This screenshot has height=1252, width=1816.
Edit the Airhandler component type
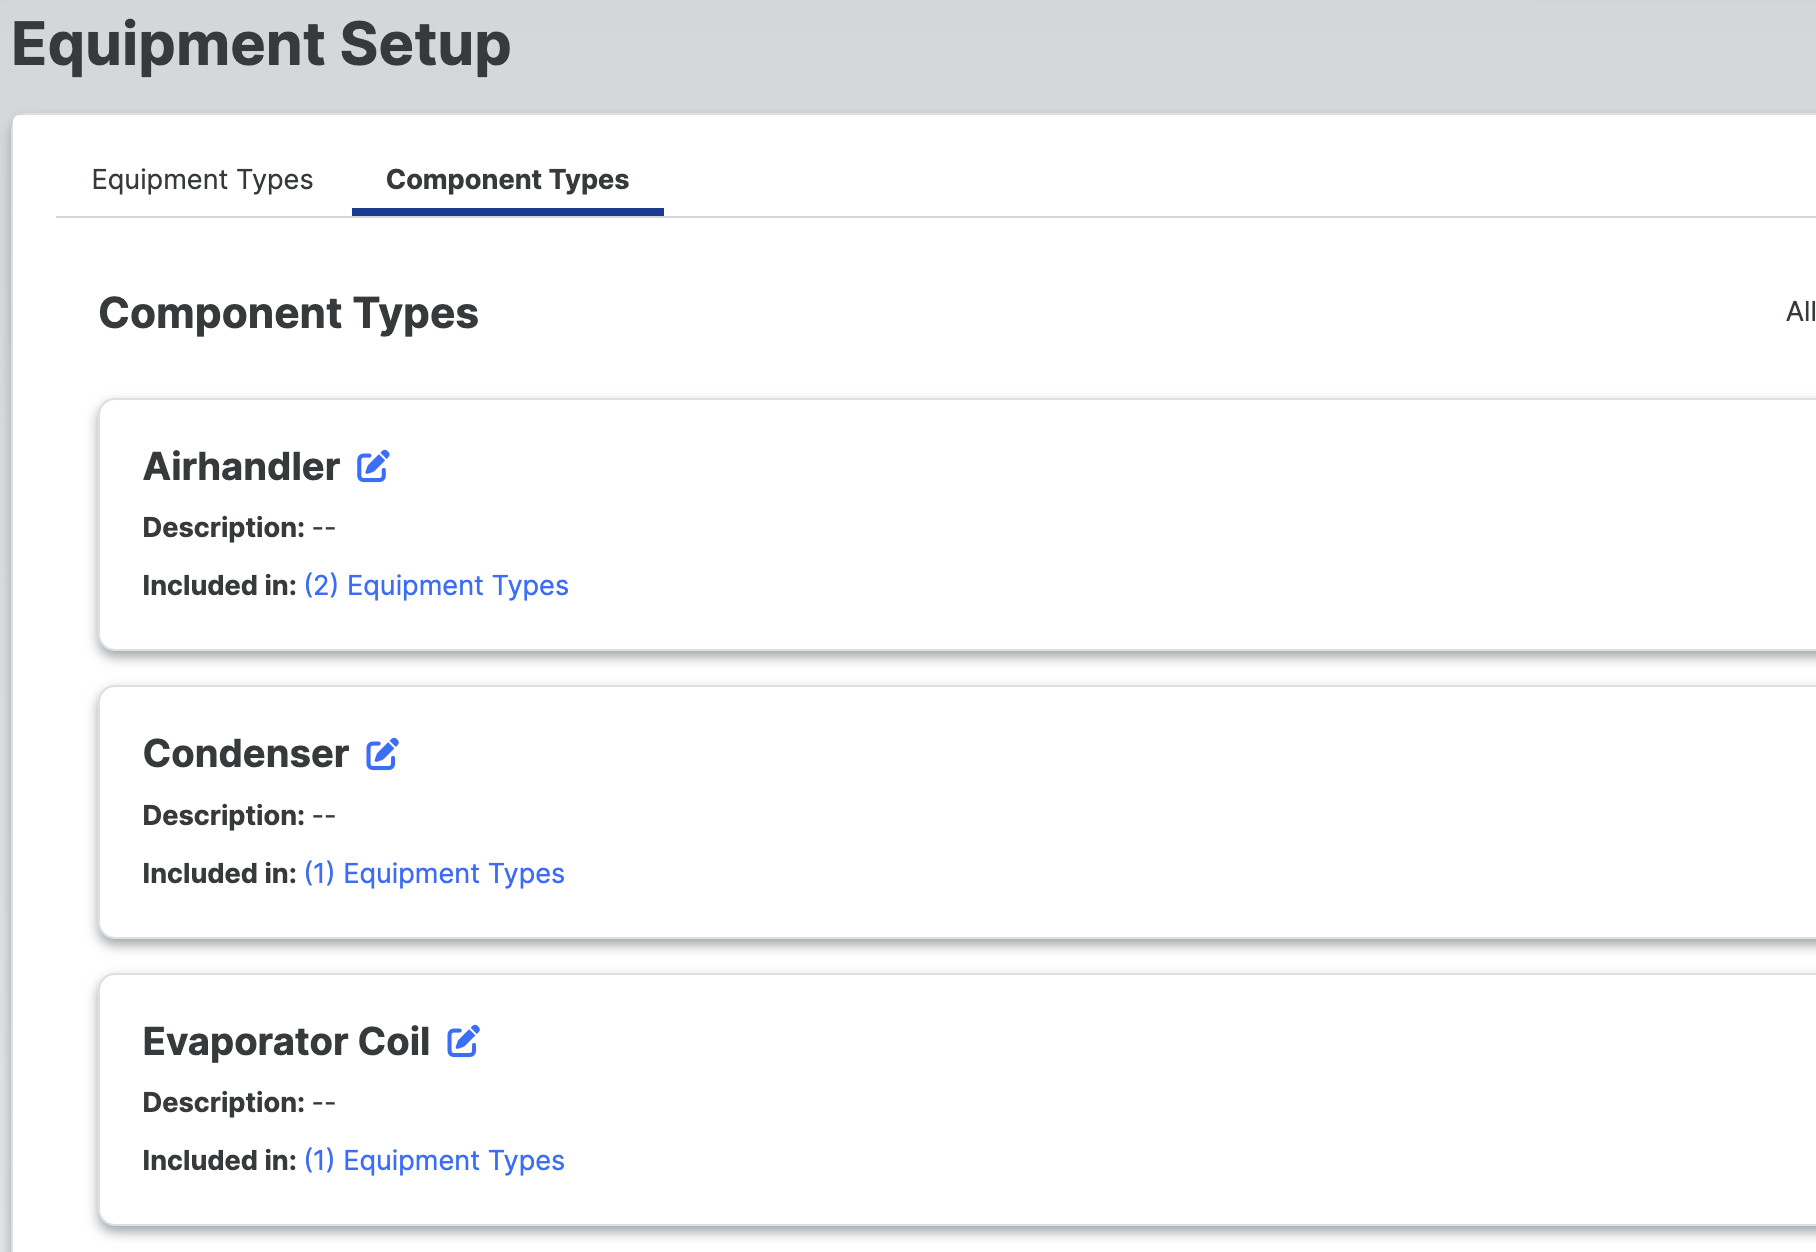[373, 466]
